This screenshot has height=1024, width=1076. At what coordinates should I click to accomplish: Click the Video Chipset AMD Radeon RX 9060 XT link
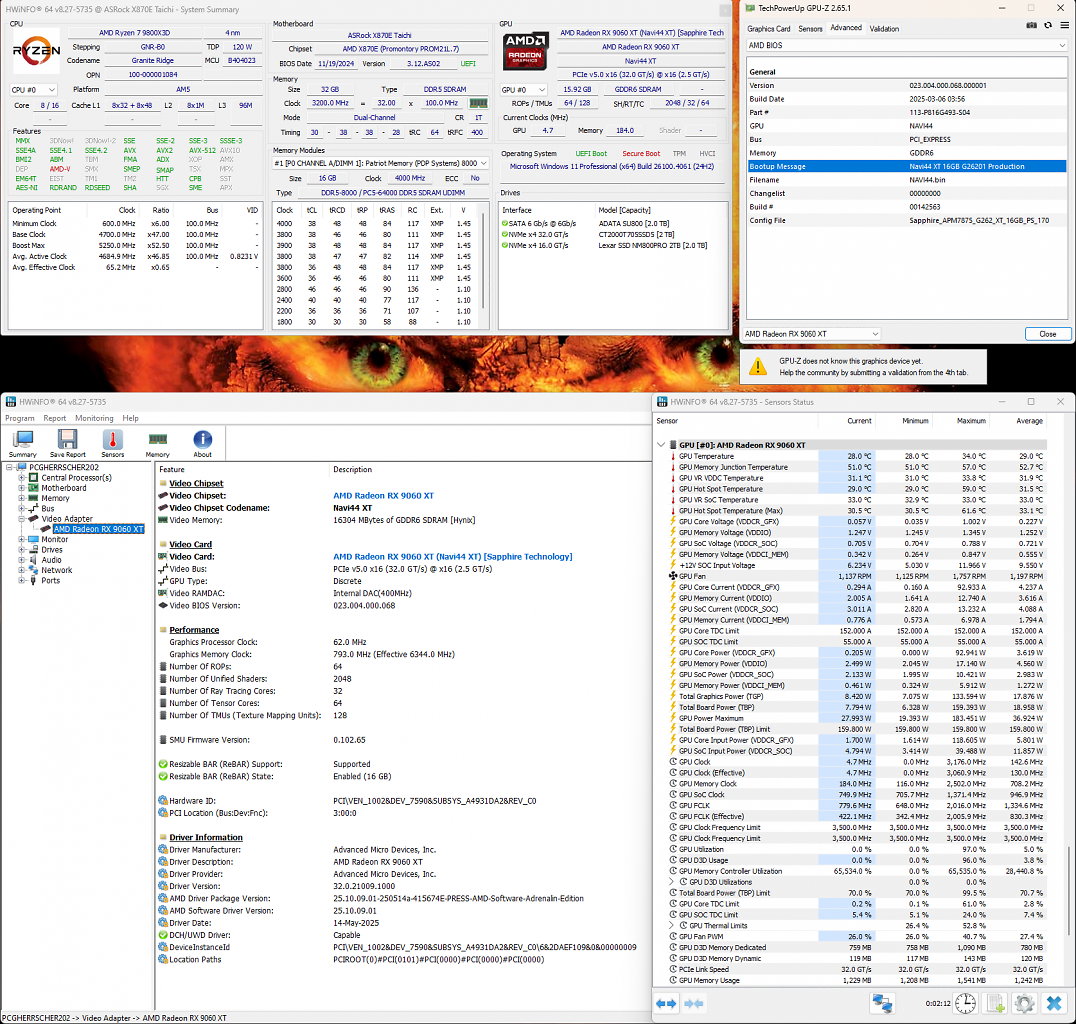(x=384, y=496)
